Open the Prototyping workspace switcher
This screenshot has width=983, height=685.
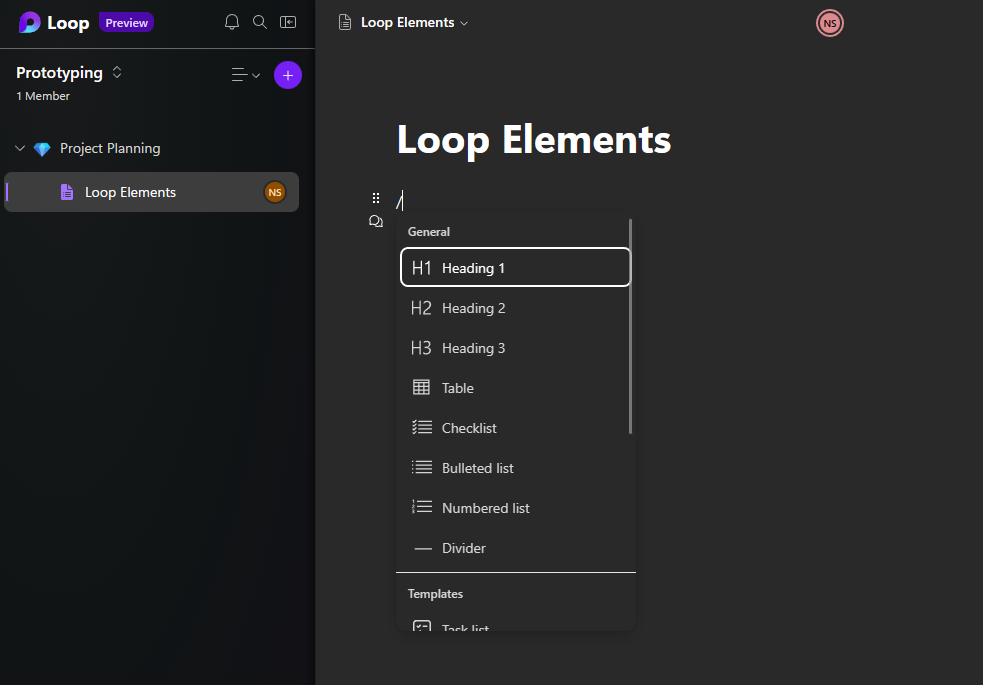click(116, 72)
